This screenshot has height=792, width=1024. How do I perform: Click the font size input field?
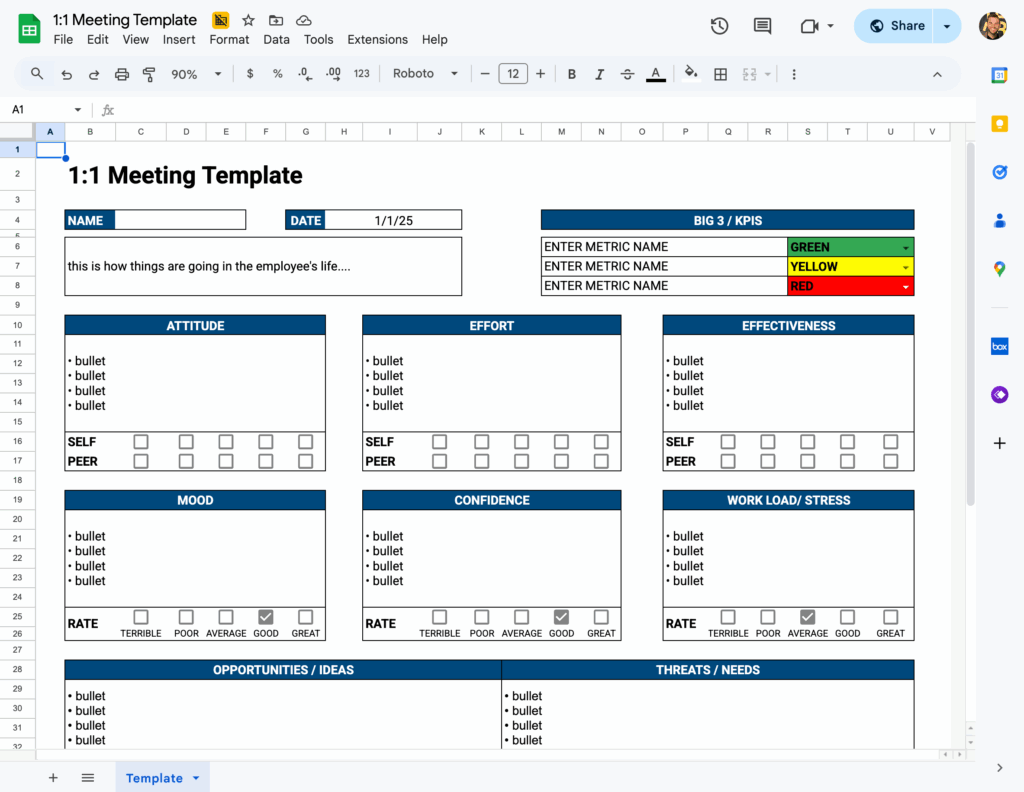tap(513, 74)
